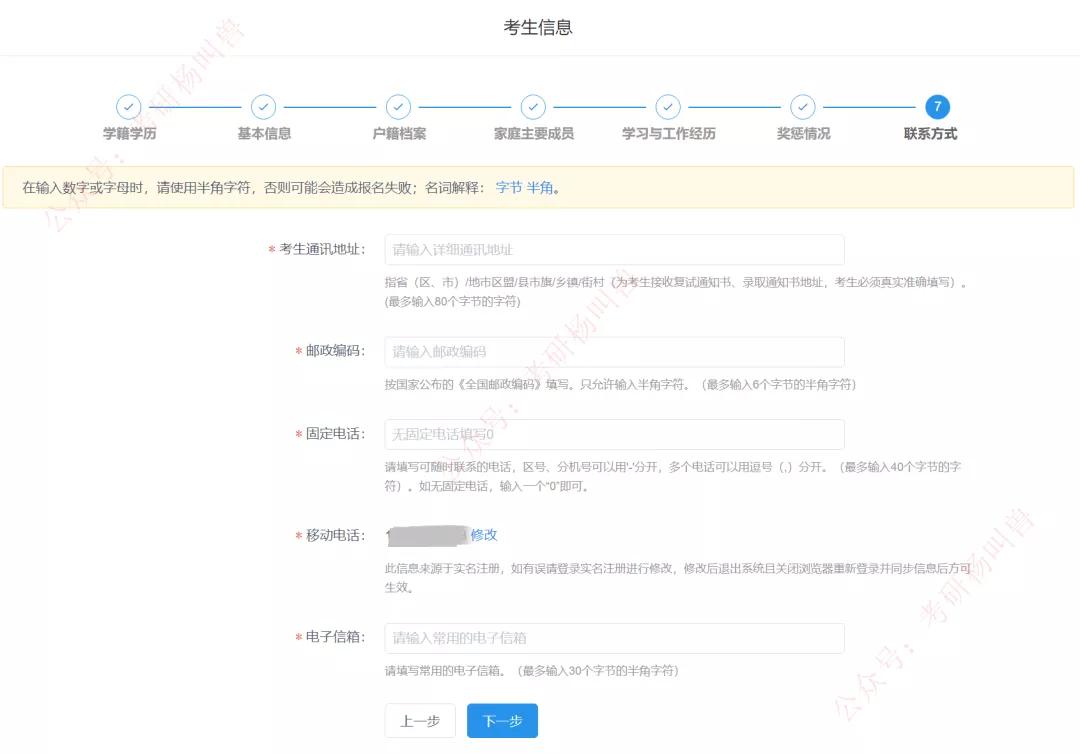Click the checkmark icon above 家庭主要成员

[x=533, y=106]
